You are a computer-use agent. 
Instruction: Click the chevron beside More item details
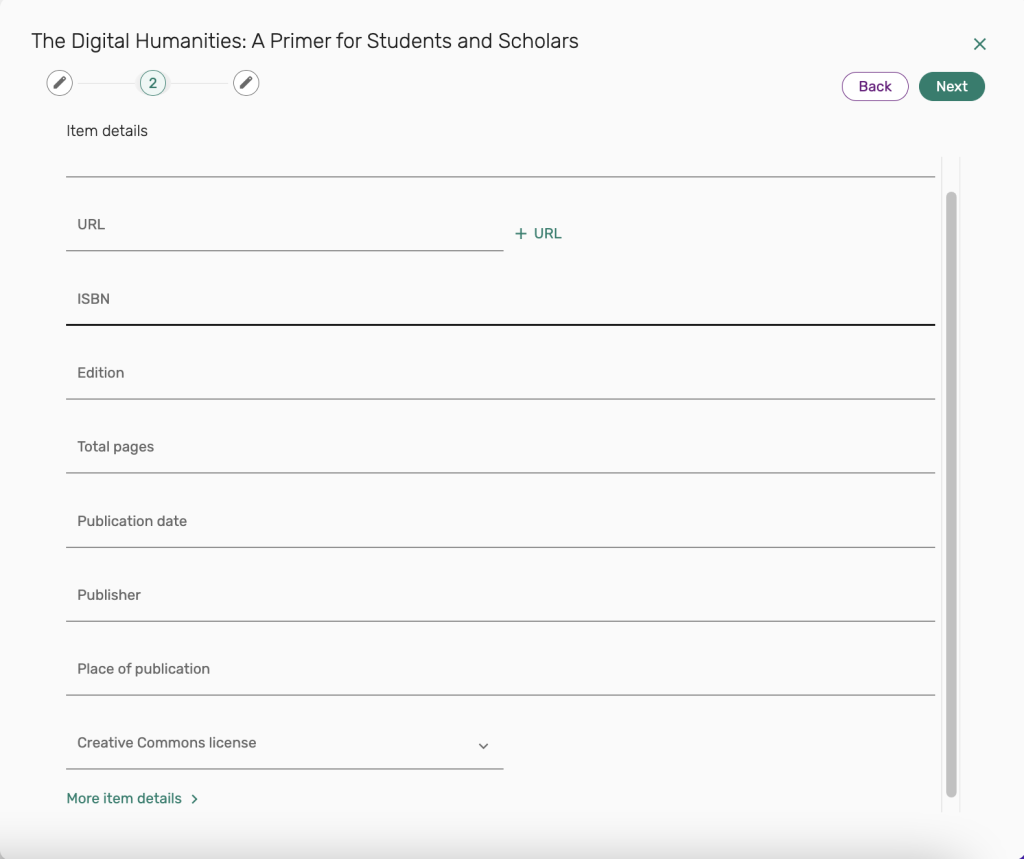point(194,799)
